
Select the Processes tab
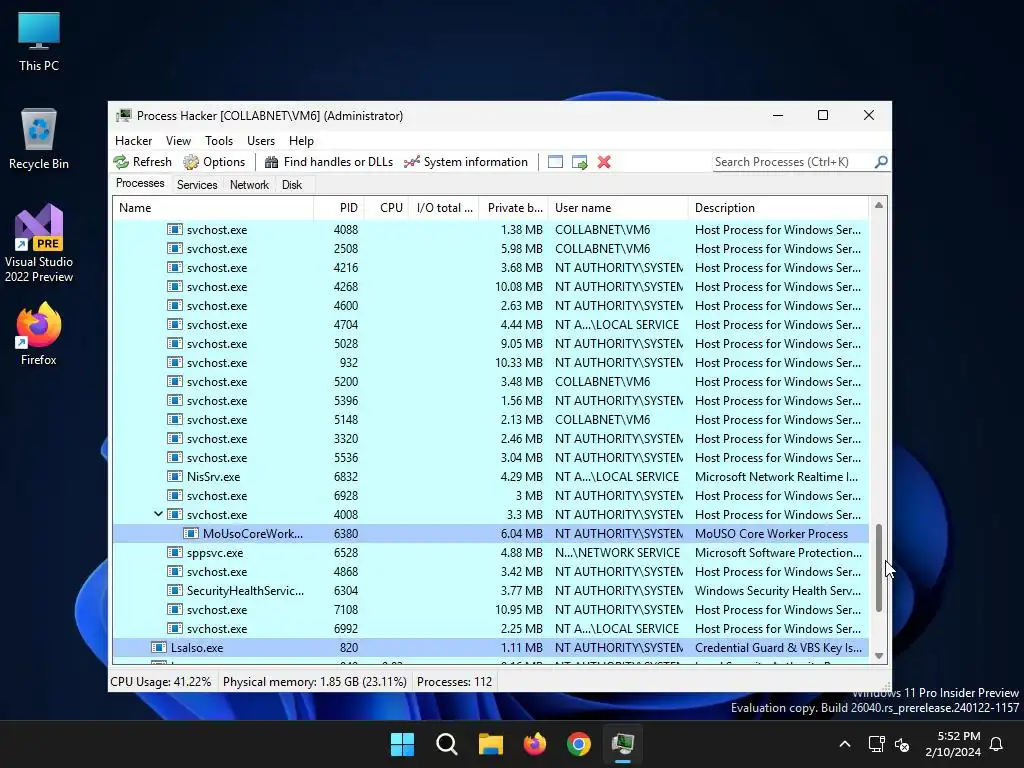click(140, 184)
